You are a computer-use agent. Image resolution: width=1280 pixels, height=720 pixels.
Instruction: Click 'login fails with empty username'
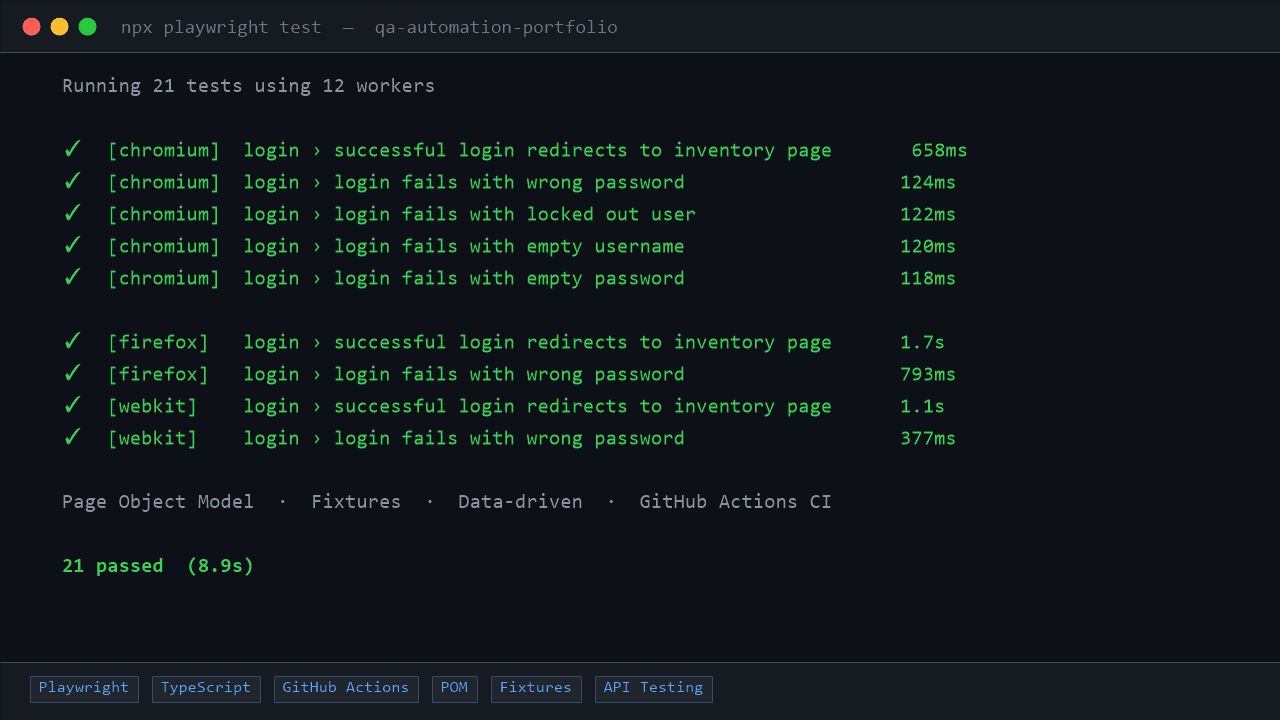[509, 246]
